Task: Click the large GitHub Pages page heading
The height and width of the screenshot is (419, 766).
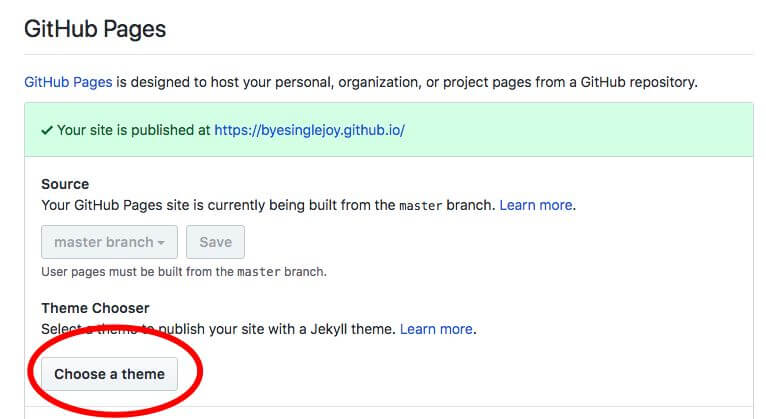Action: tap(95, 28)
